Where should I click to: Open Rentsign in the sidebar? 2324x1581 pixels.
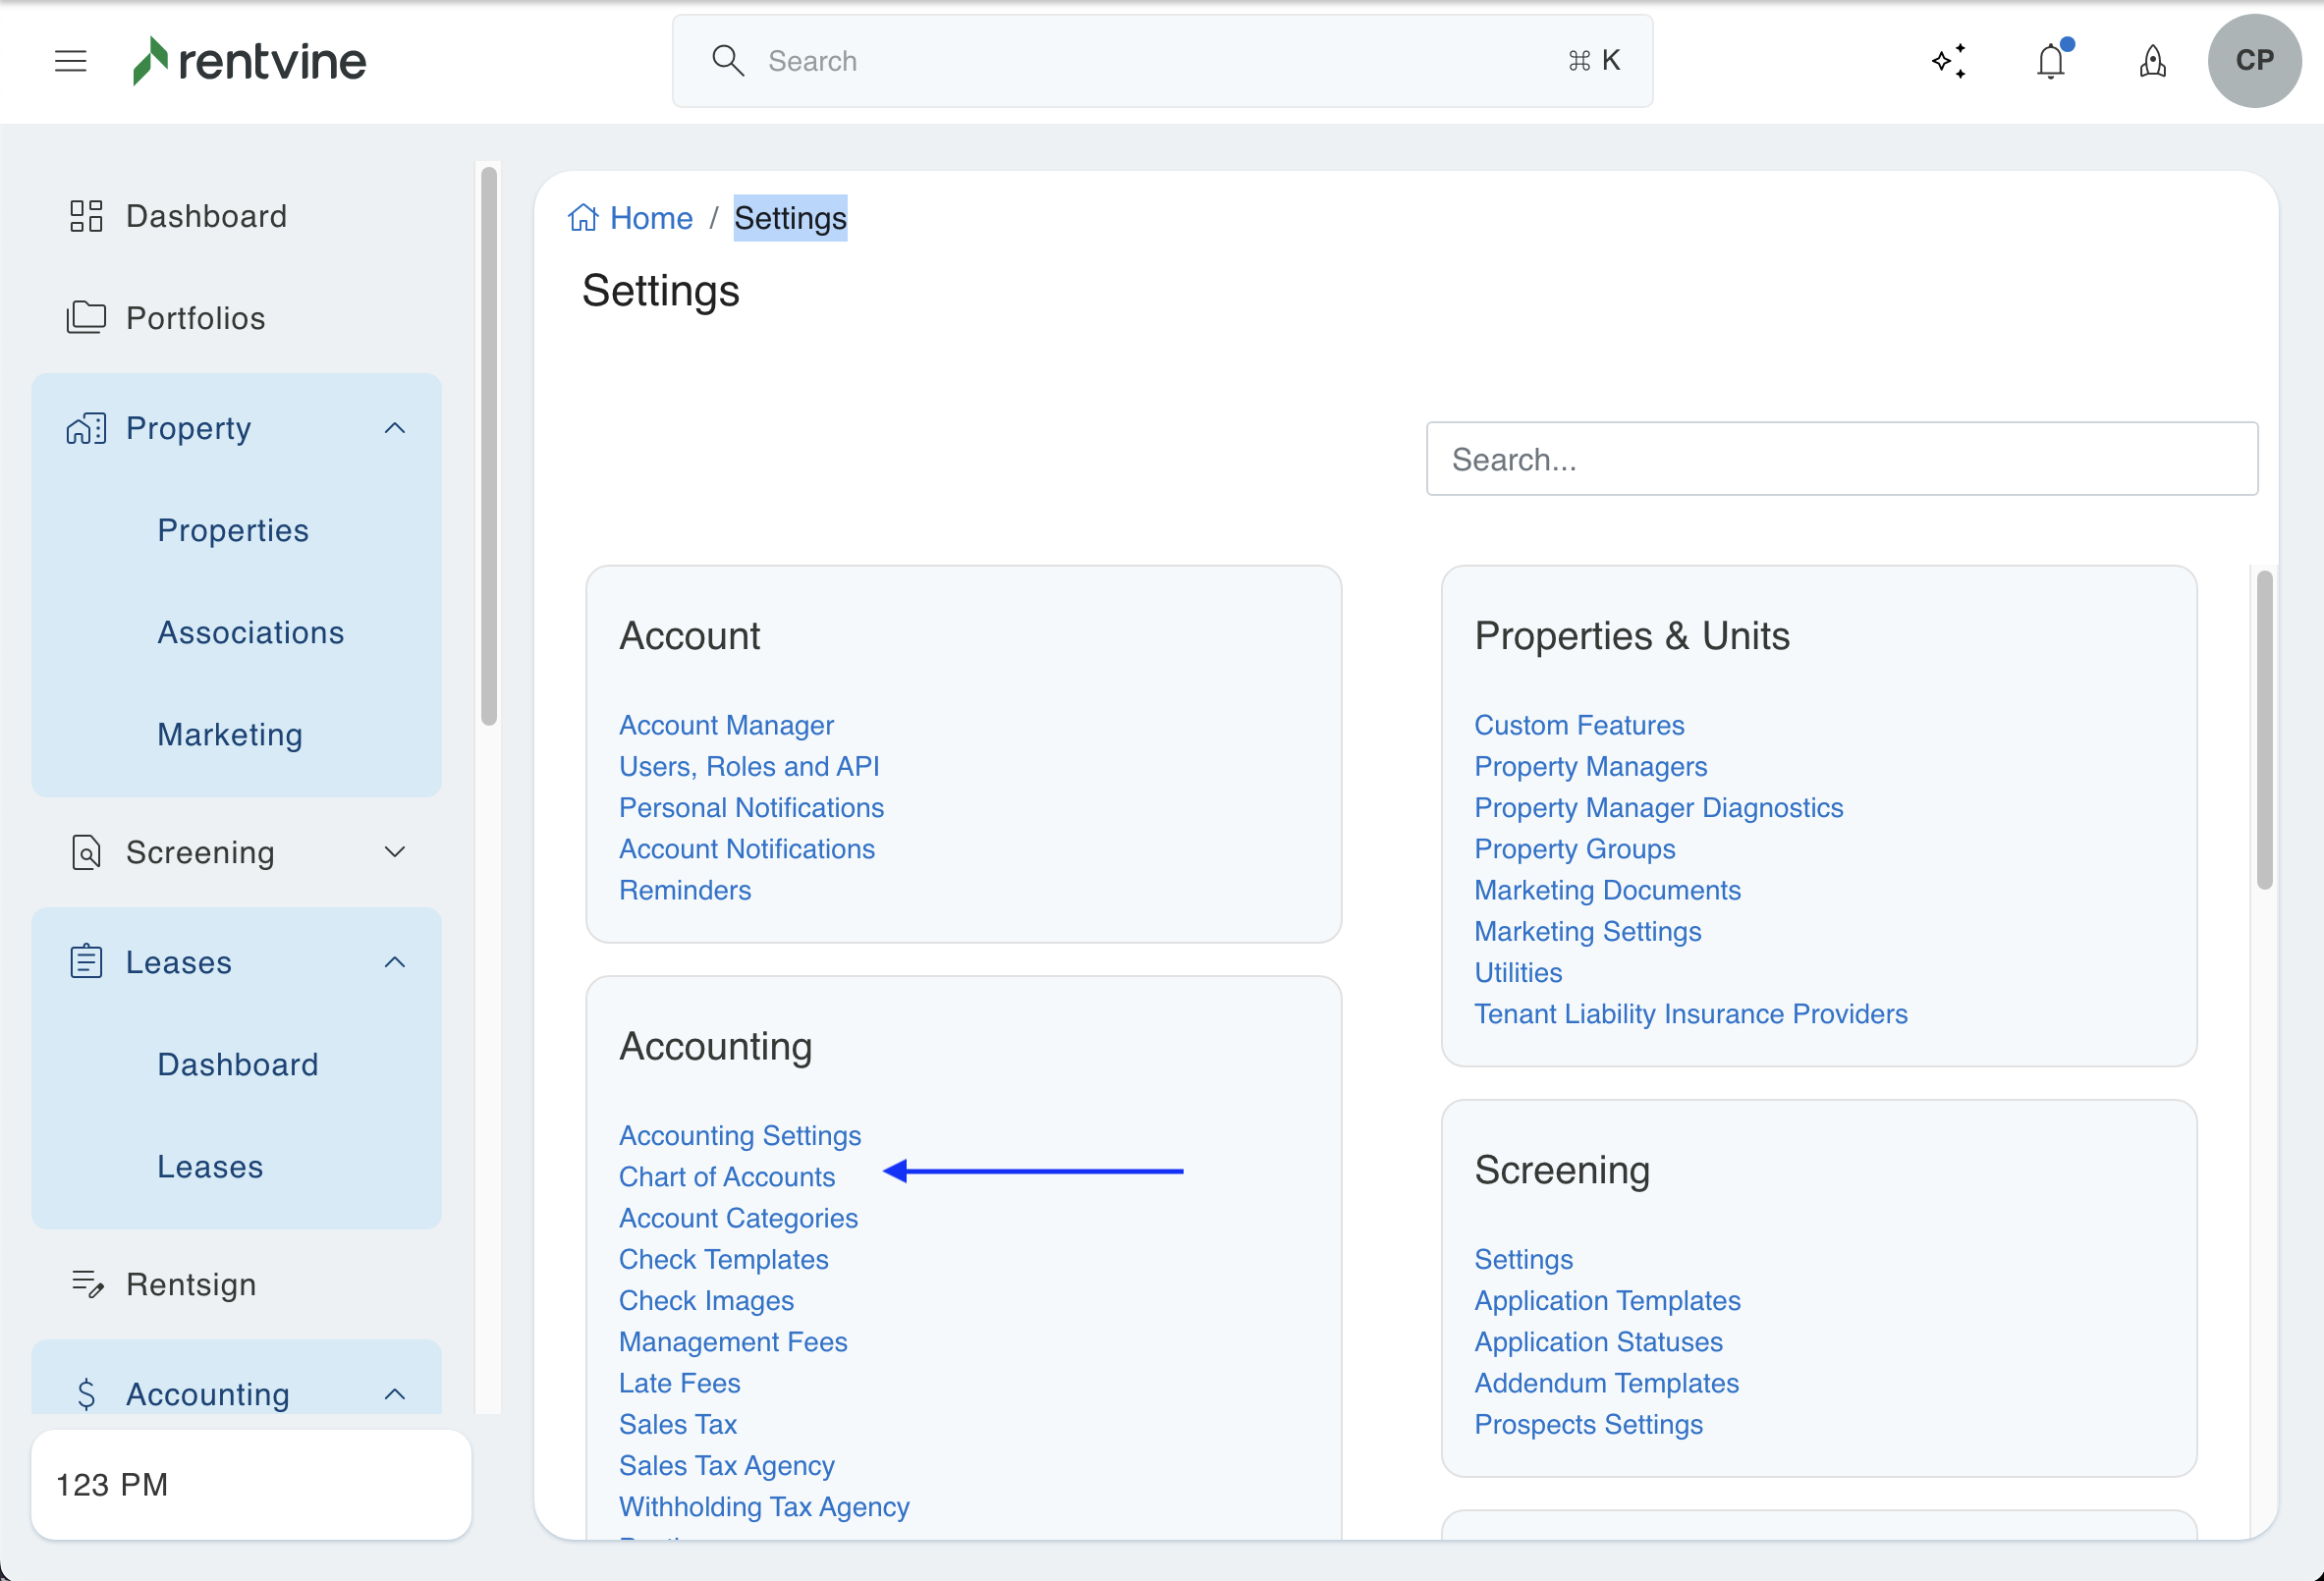[x=190, y=1284]
